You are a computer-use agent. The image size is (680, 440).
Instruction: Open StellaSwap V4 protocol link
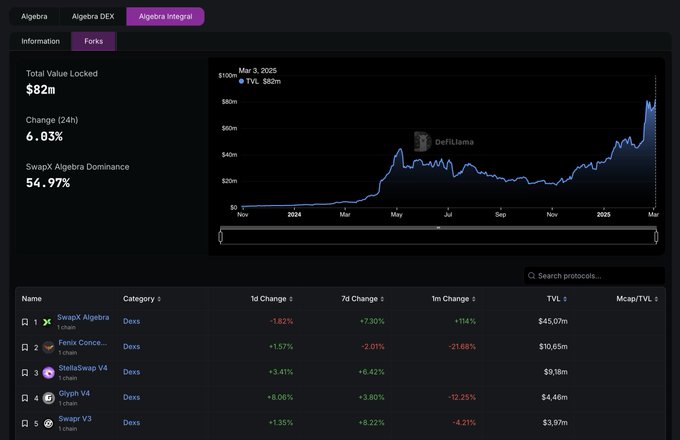point(83,368)
